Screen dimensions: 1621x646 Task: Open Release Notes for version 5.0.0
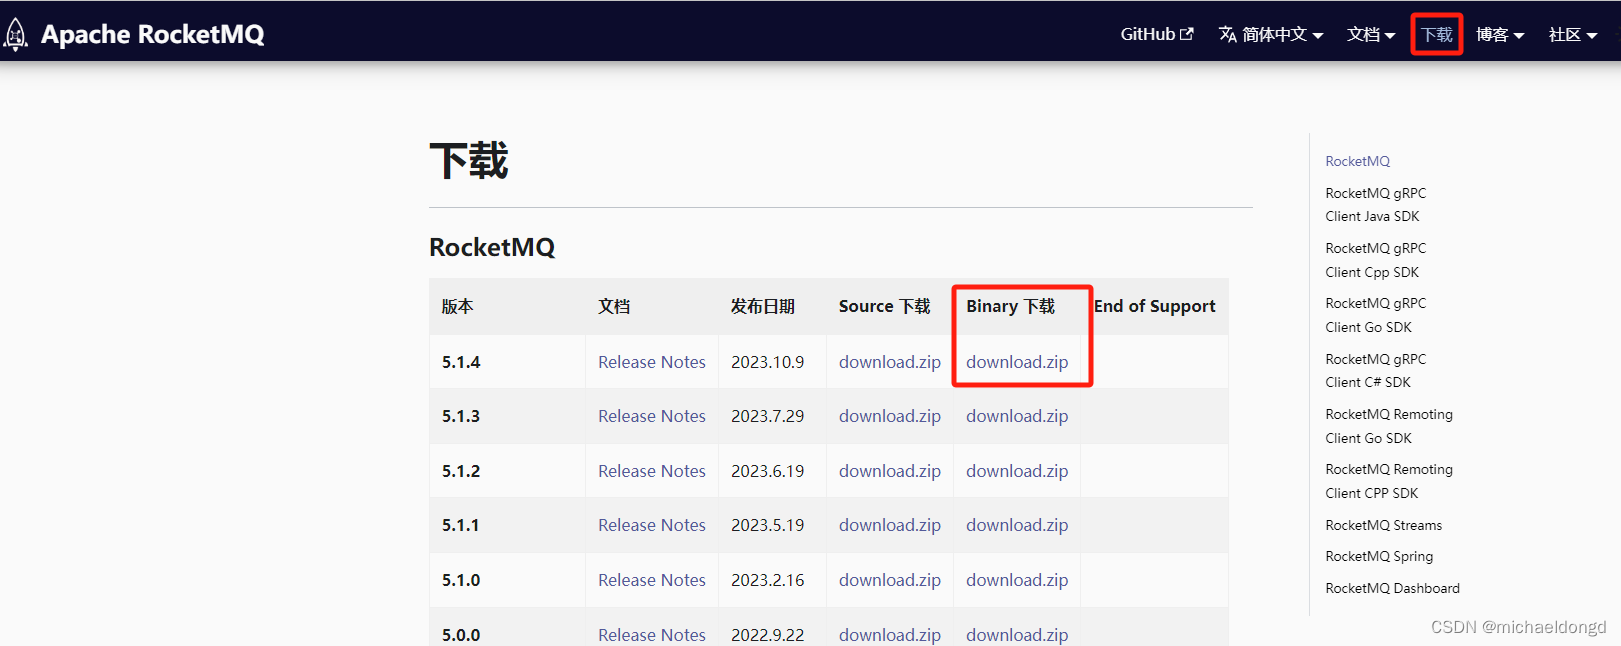click(x=652, y=635)
